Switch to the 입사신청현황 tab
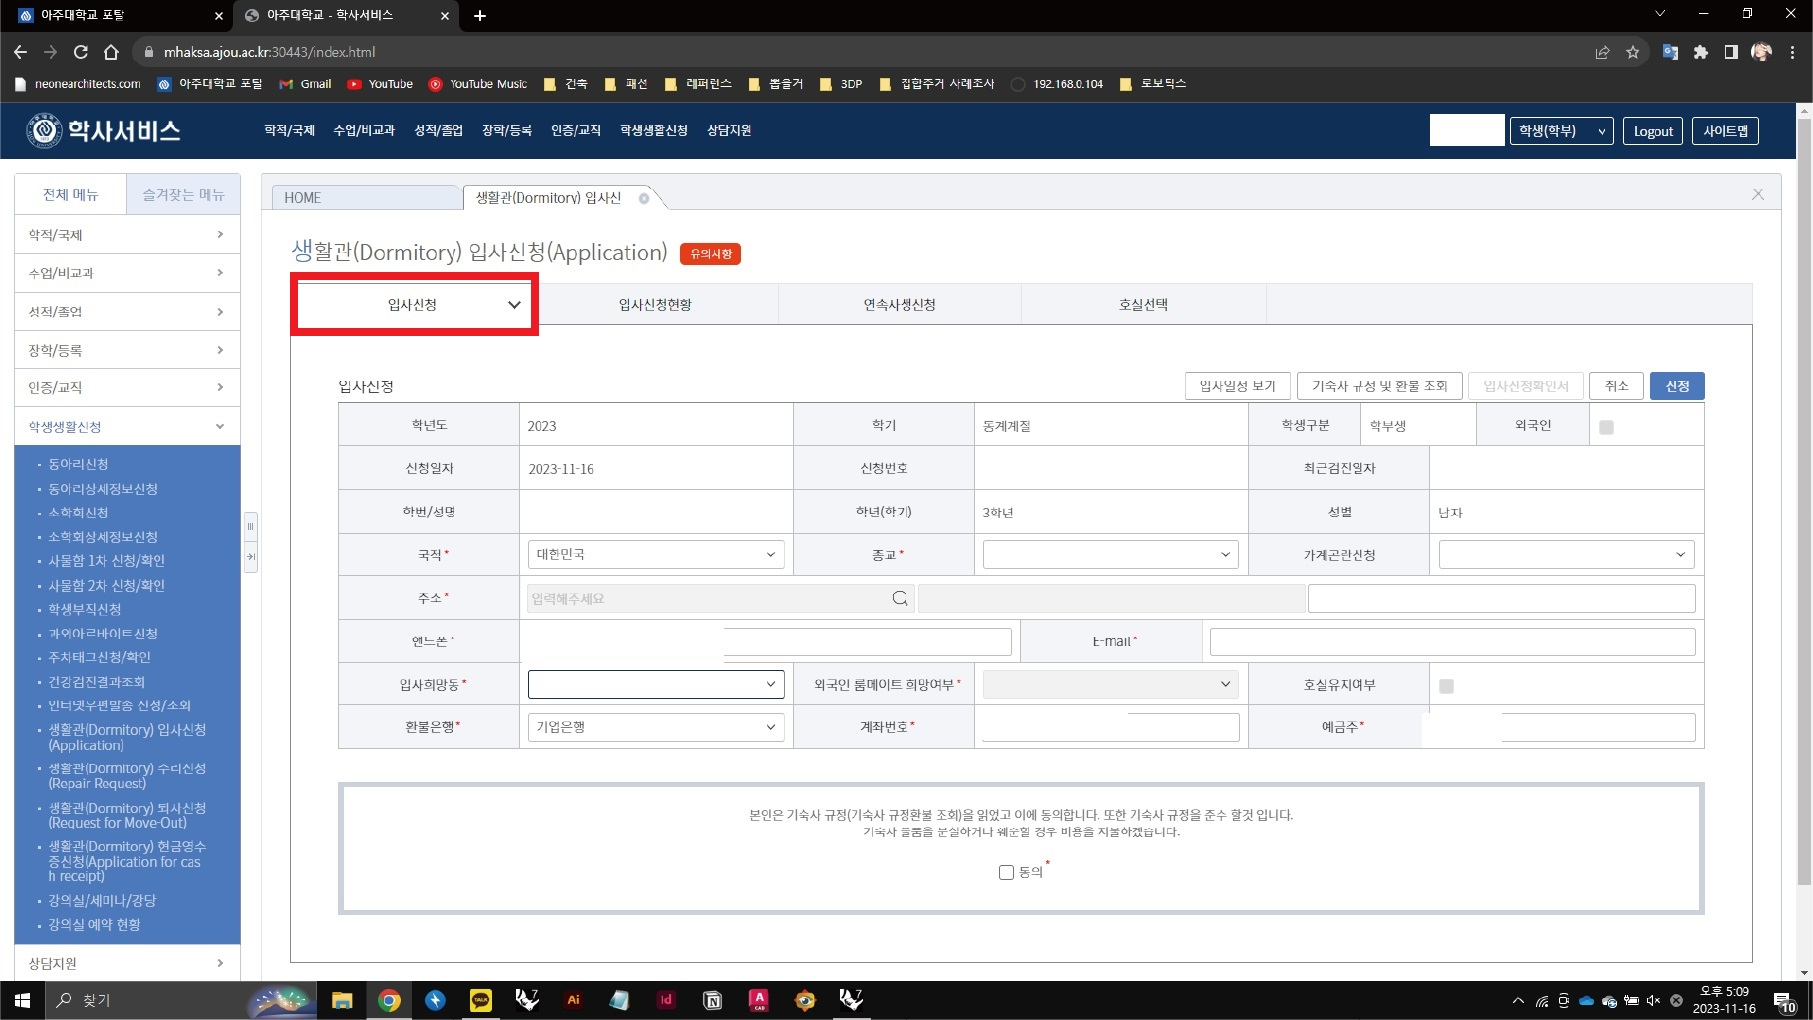Screen dimensions: 1813x1020 point(655,305)
